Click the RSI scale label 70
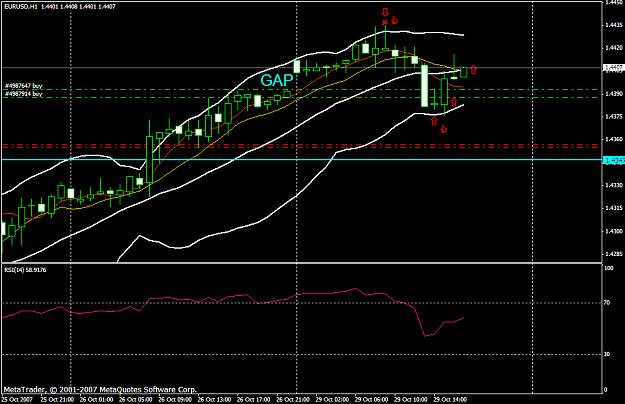 click(x=607, y=303)
